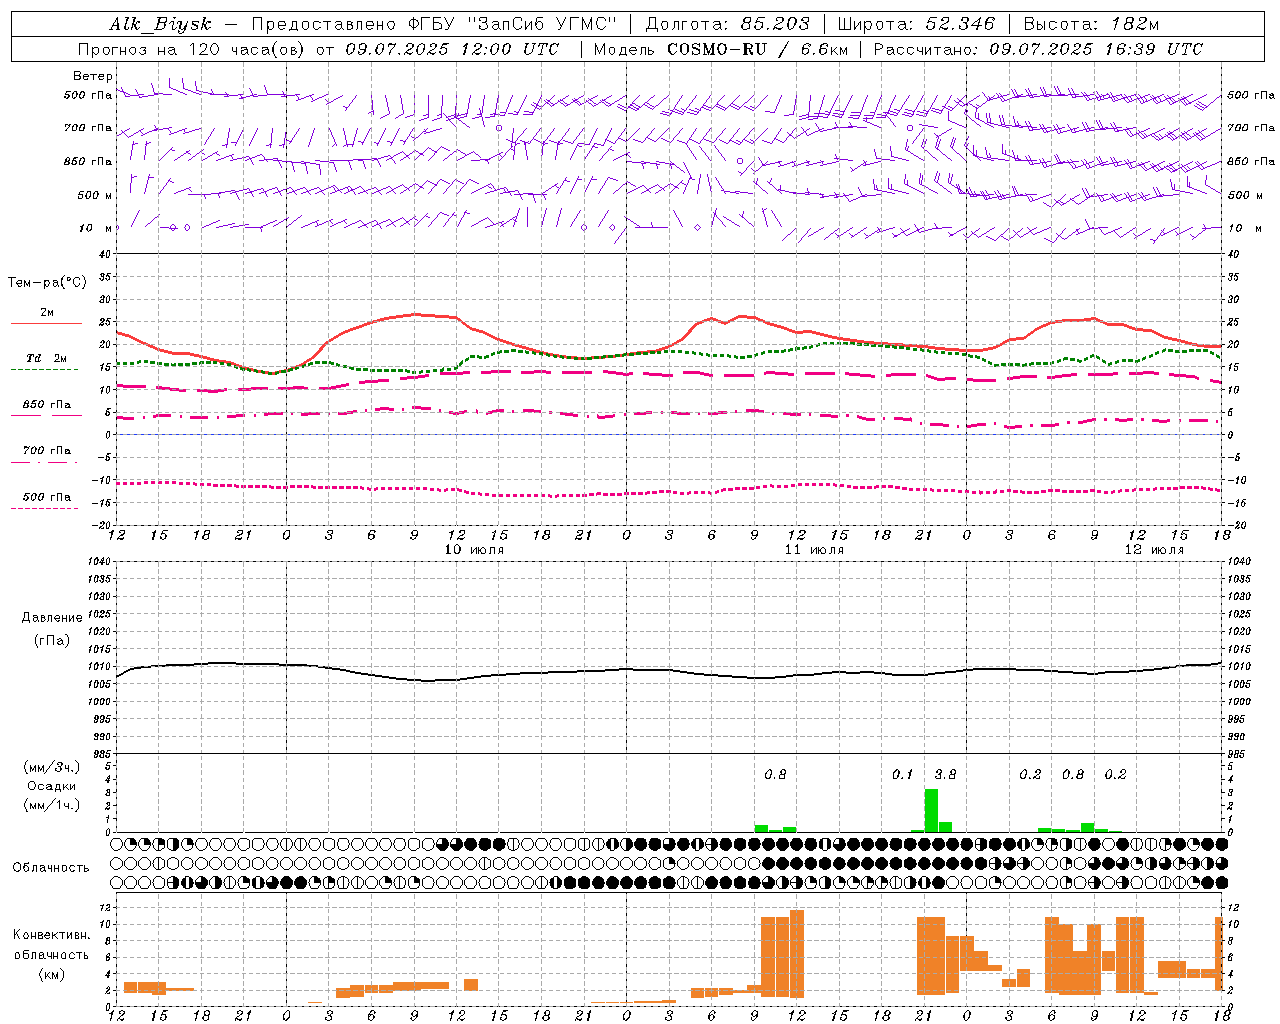1280x1024 pixels.
Task: Click right-side '10 м' wind level label
Action: tap(1245, 228)
